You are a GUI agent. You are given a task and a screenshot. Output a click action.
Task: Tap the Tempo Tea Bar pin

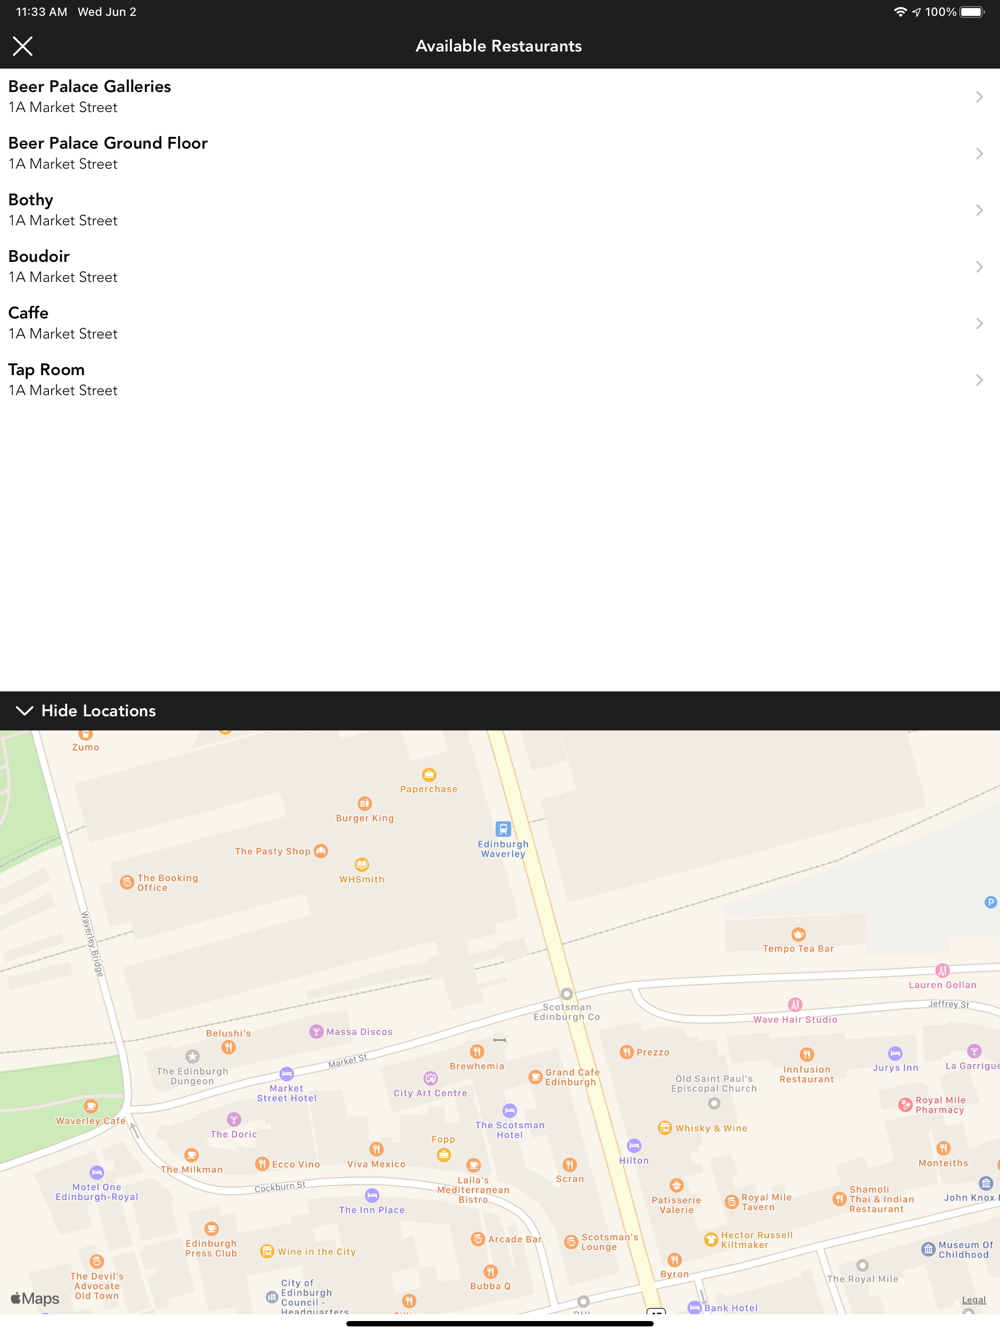pos(798,934)
